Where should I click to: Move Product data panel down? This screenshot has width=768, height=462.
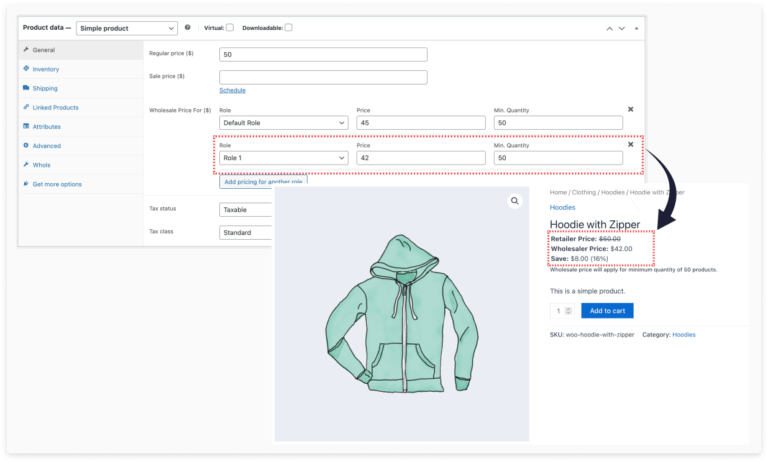point(622,28)
